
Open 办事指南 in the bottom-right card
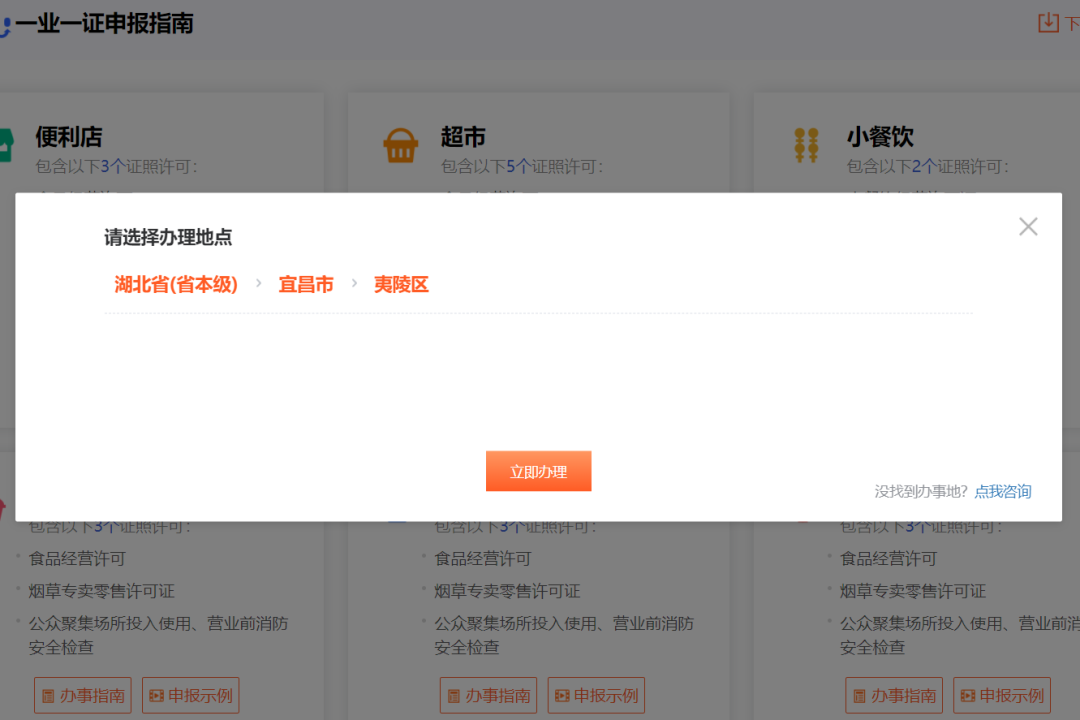click(894, 695)
